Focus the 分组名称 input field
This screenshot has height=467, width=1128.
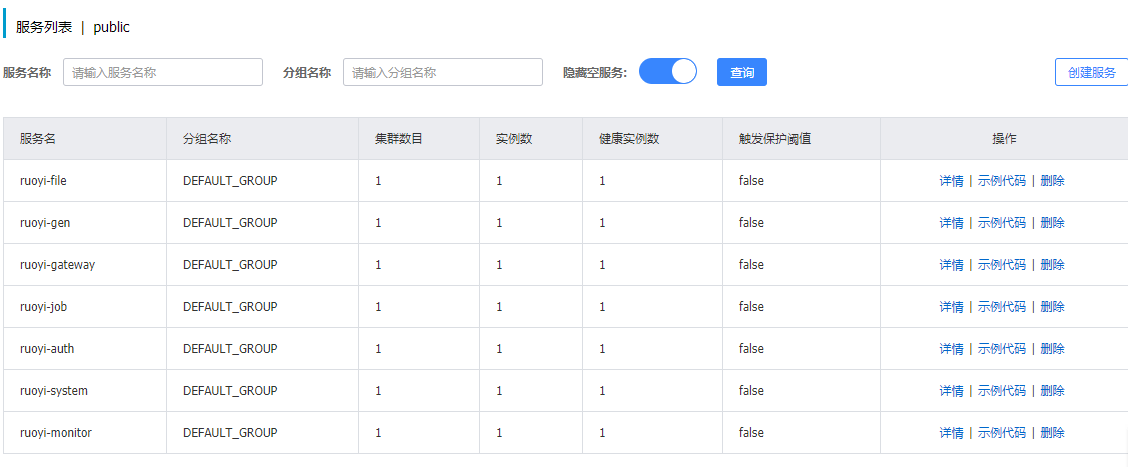(x=443, y=72)
